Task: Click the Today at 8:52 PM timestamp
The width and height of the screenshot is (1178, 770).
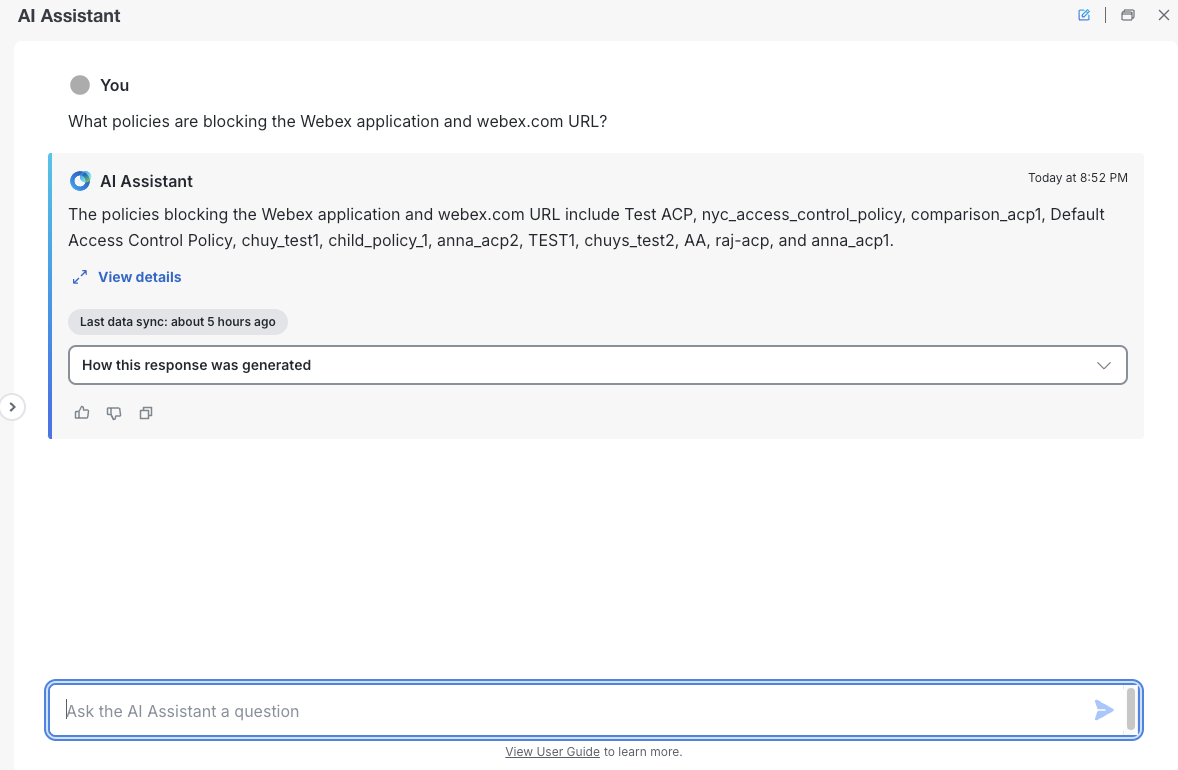Action: pos(1077,178)
